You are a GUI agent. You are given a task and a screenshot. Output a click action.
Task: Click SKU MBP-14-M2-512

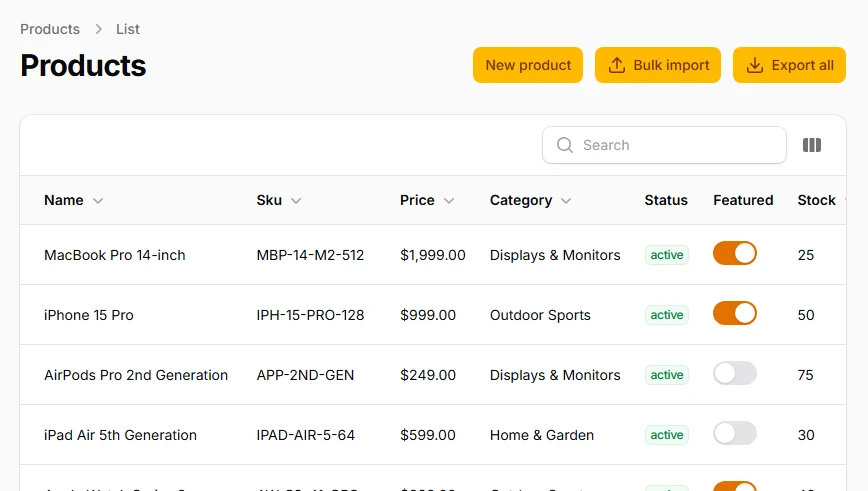coord(310,255)
